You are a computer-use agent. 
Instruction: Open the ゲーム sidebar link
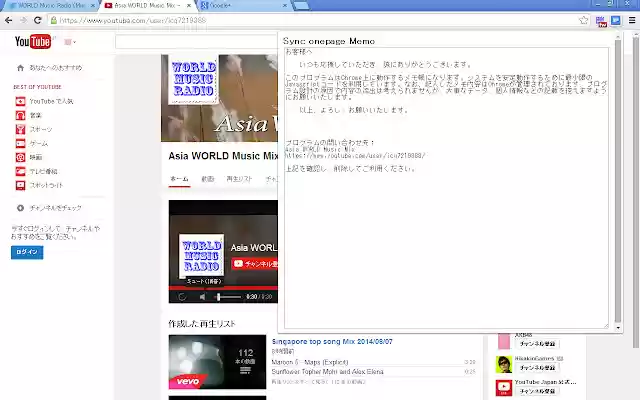(39, 143)
